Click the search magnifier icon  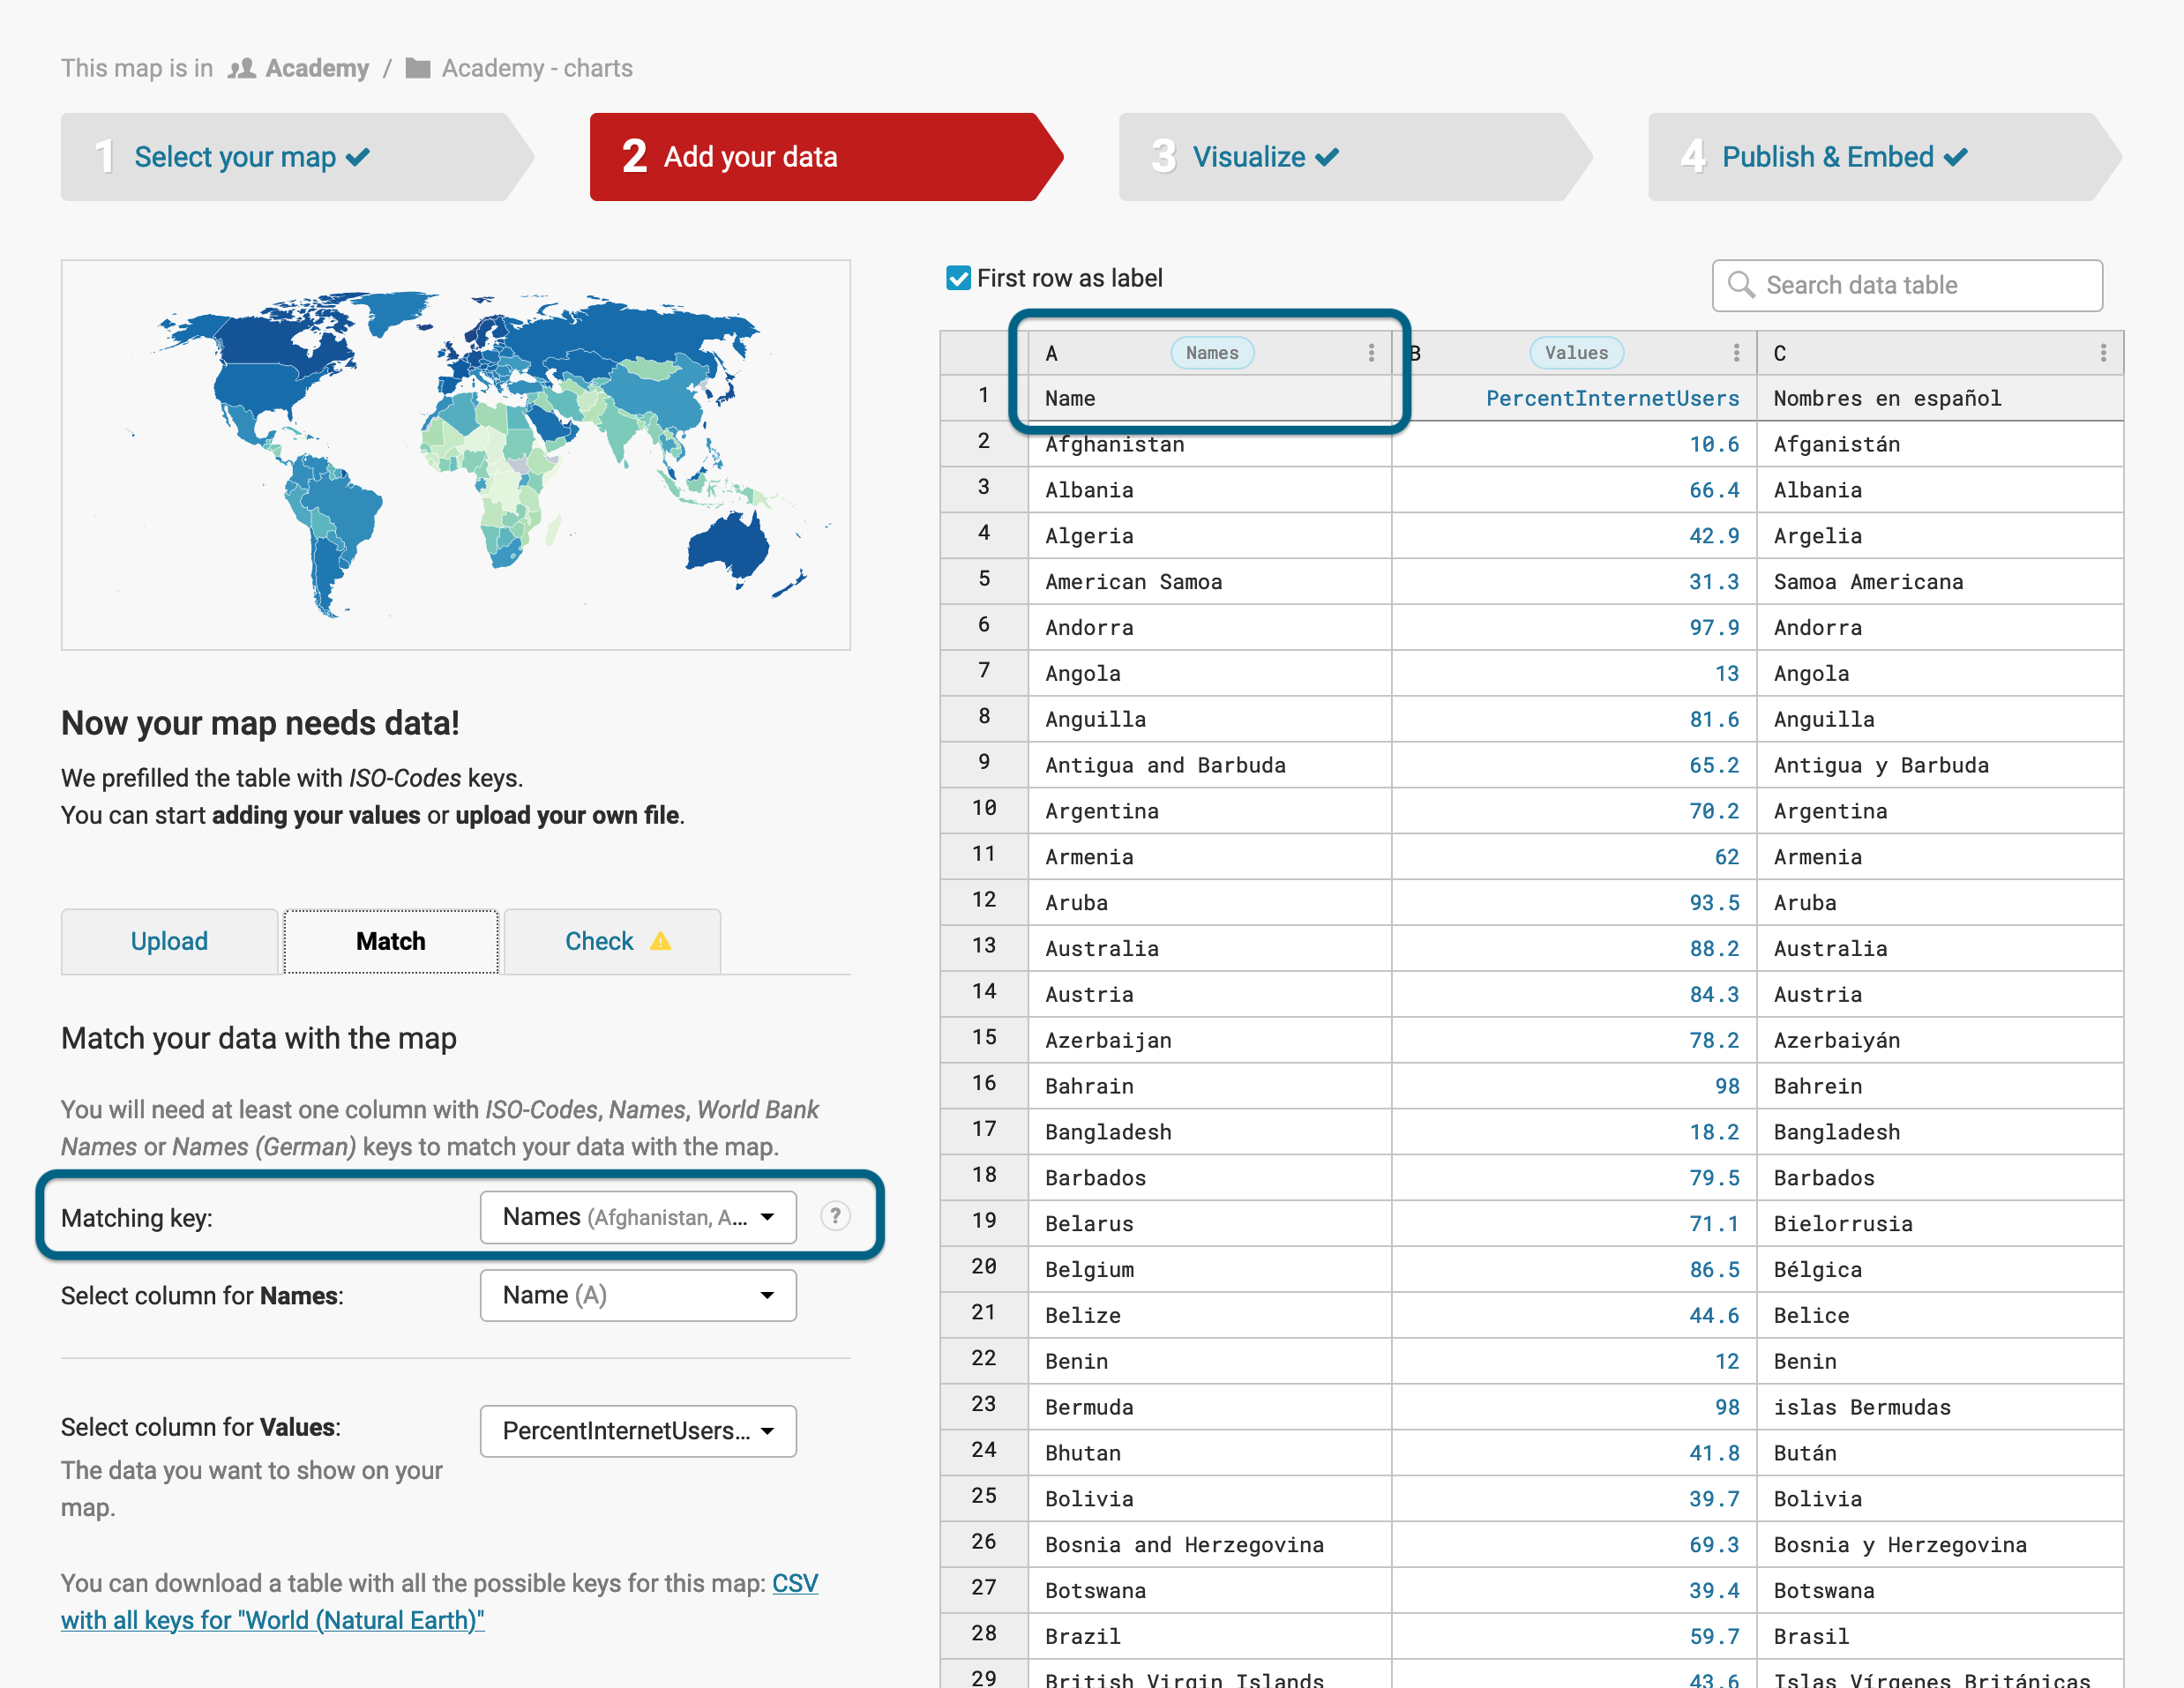1741,285
